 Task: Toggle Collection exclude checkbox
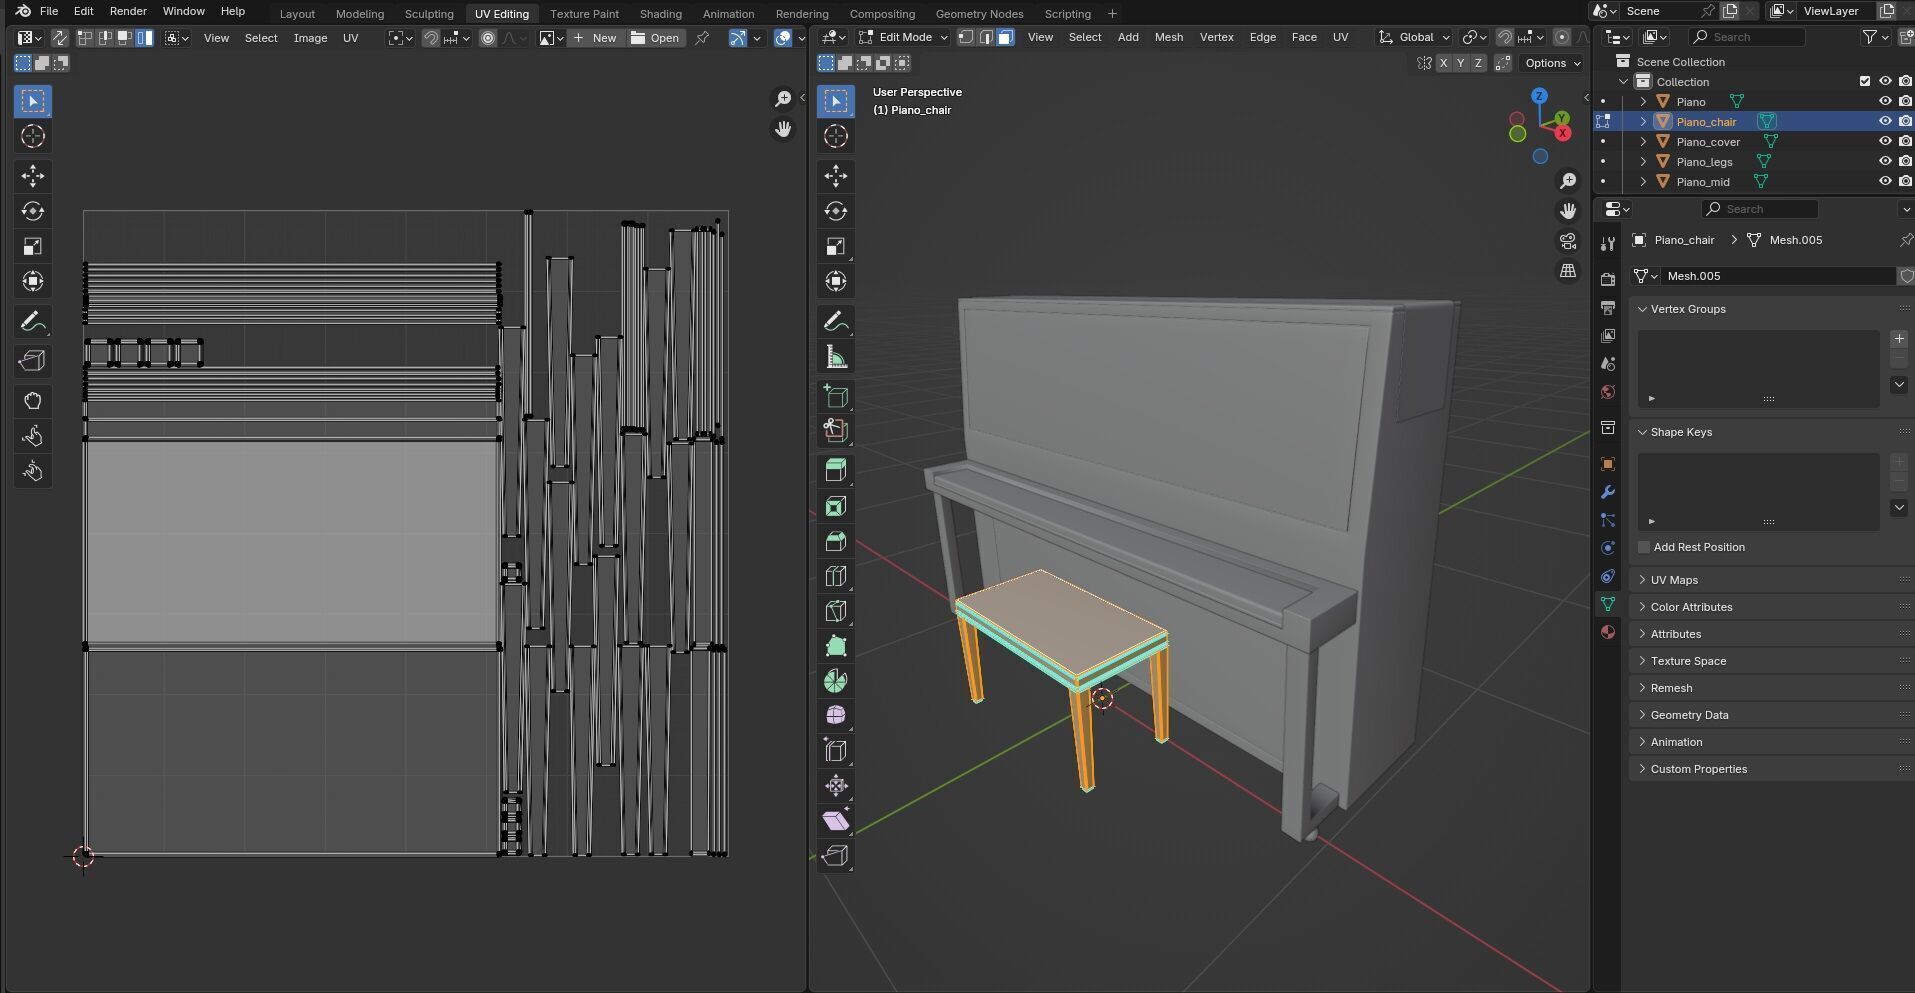[x=1864, y=81]
